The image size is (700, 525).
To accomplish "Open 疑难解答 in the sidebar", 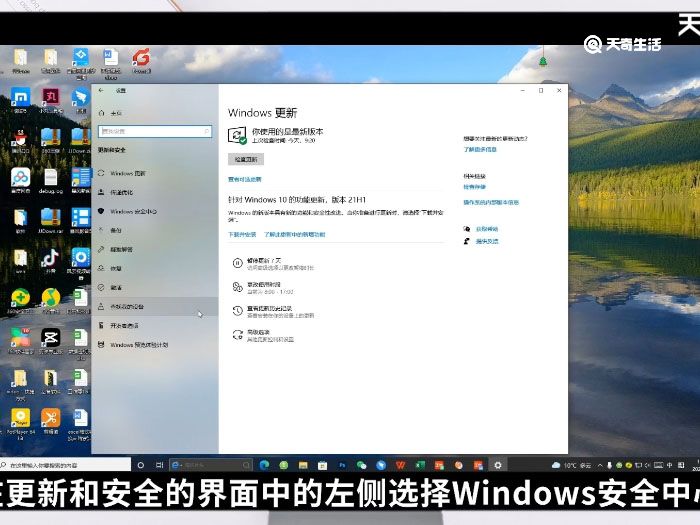I will (x=155, y=249).
